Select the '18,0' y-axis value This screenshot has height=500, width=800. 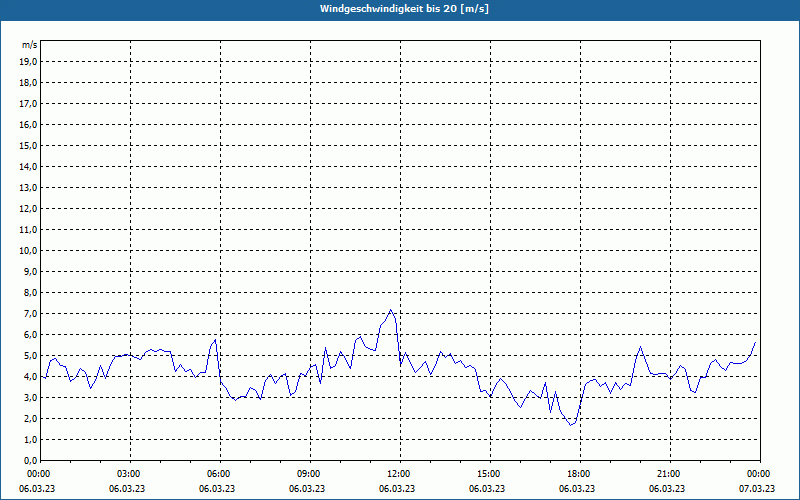coord(29,83)
